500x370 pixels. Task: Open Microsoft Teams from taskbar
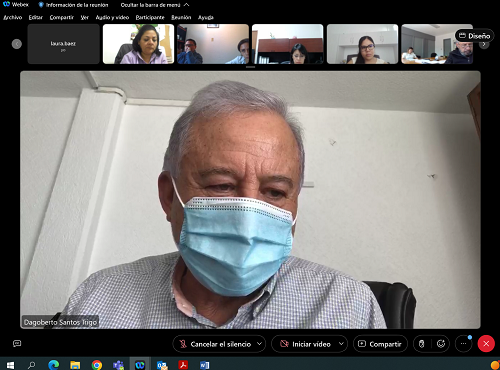pos(118,365)
